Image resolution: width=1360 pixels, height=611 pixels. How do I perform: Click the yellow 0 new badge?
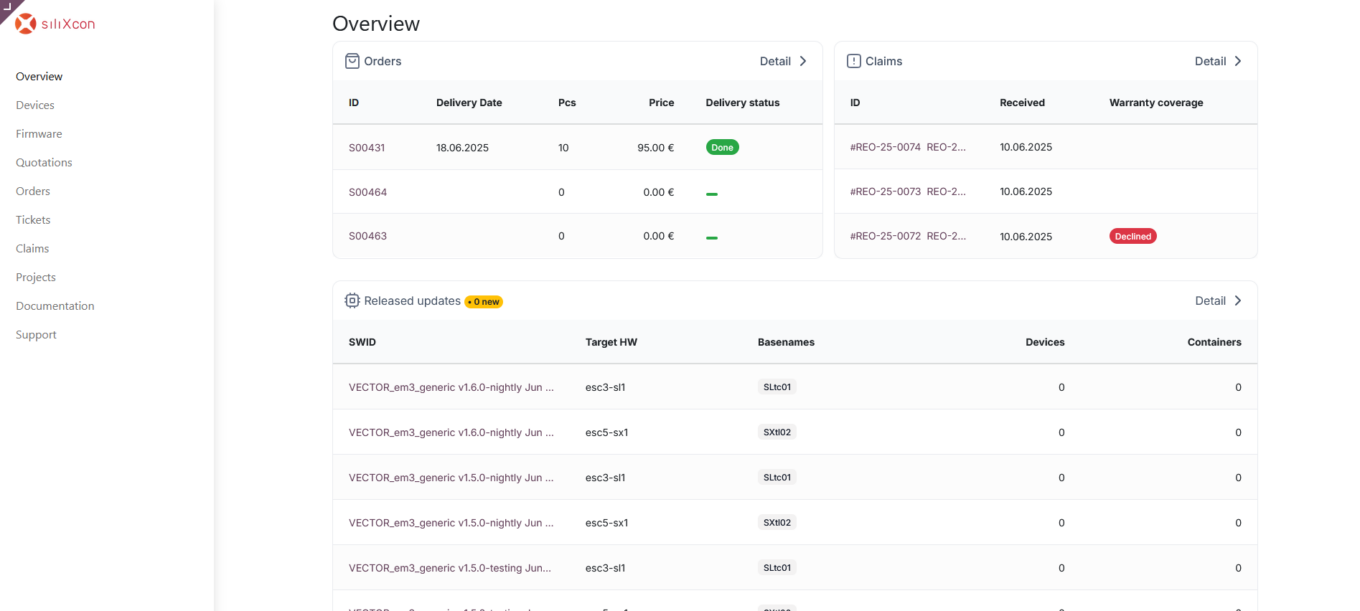click(484, 301)
